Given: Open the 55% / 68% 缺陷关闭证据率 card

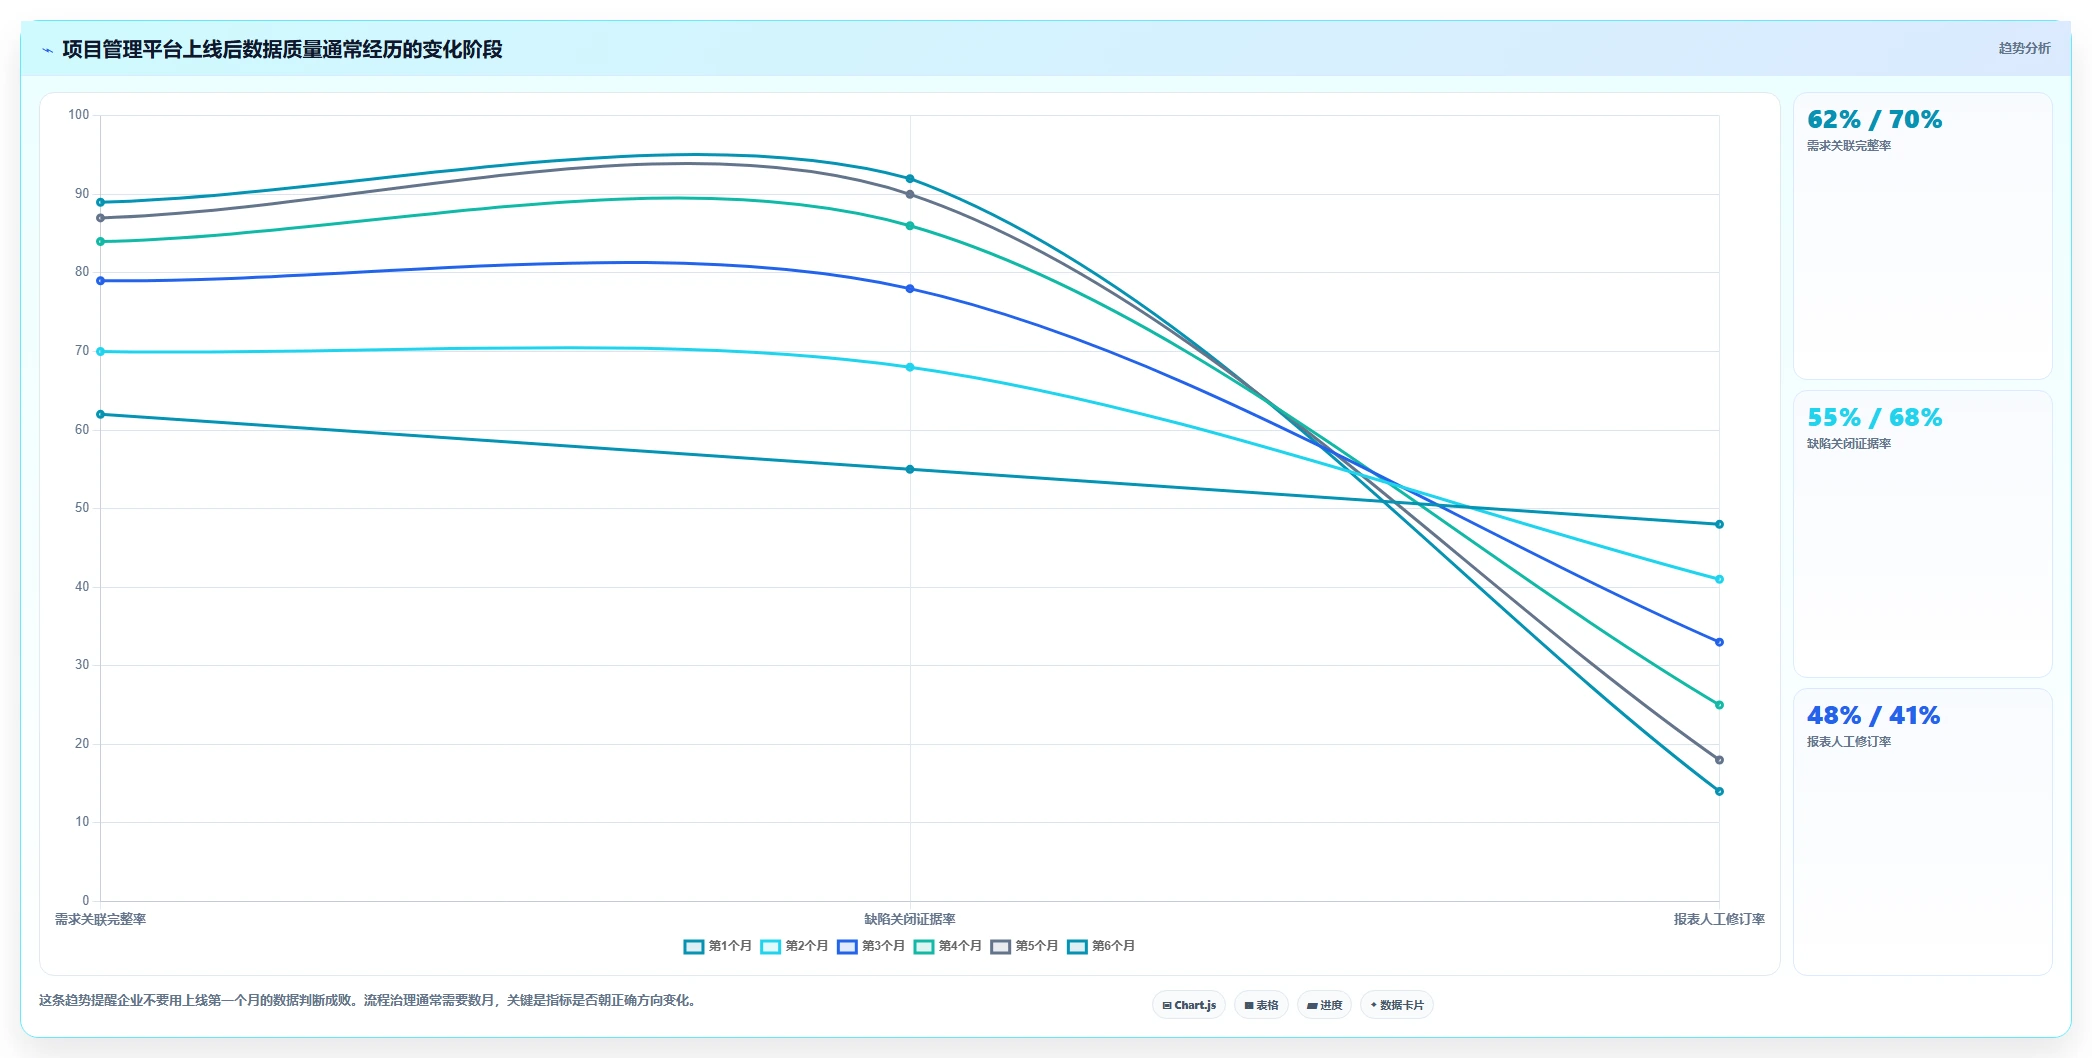Looking at the screenshot, I should (1922, 534).
